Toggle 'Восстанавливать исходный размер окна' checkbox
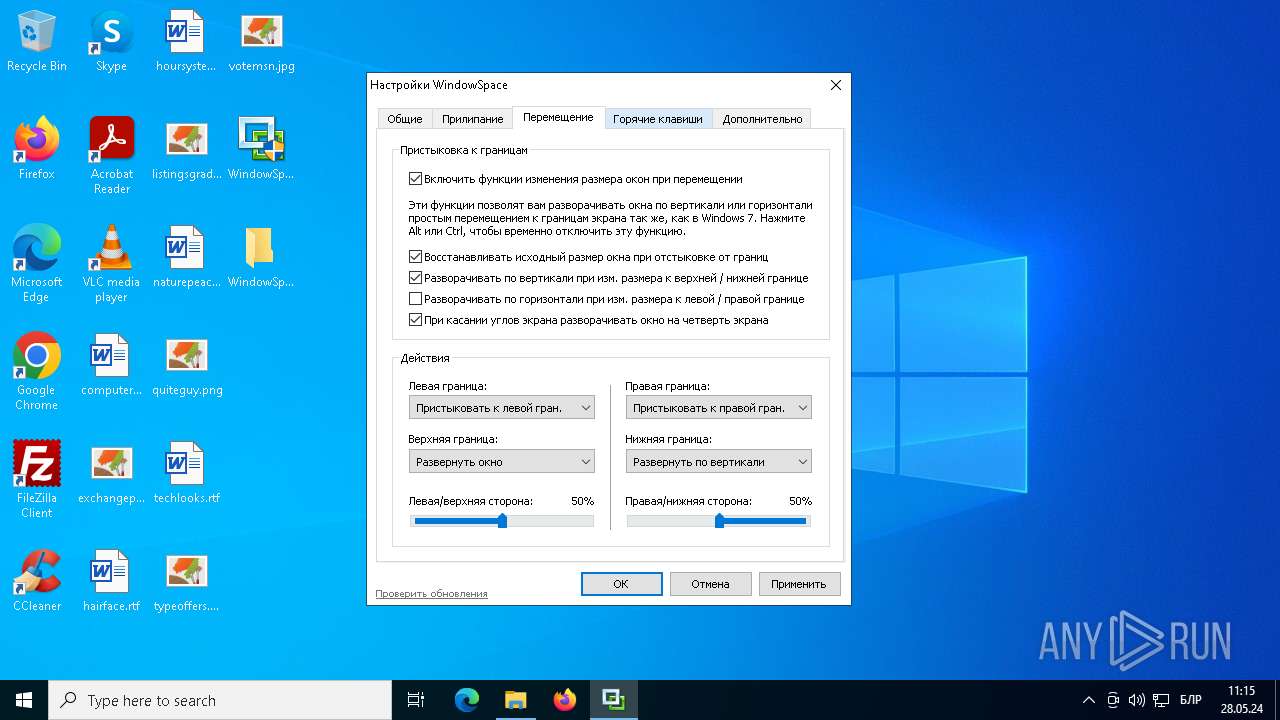1280x720 pixels. [x=416, y=257]
